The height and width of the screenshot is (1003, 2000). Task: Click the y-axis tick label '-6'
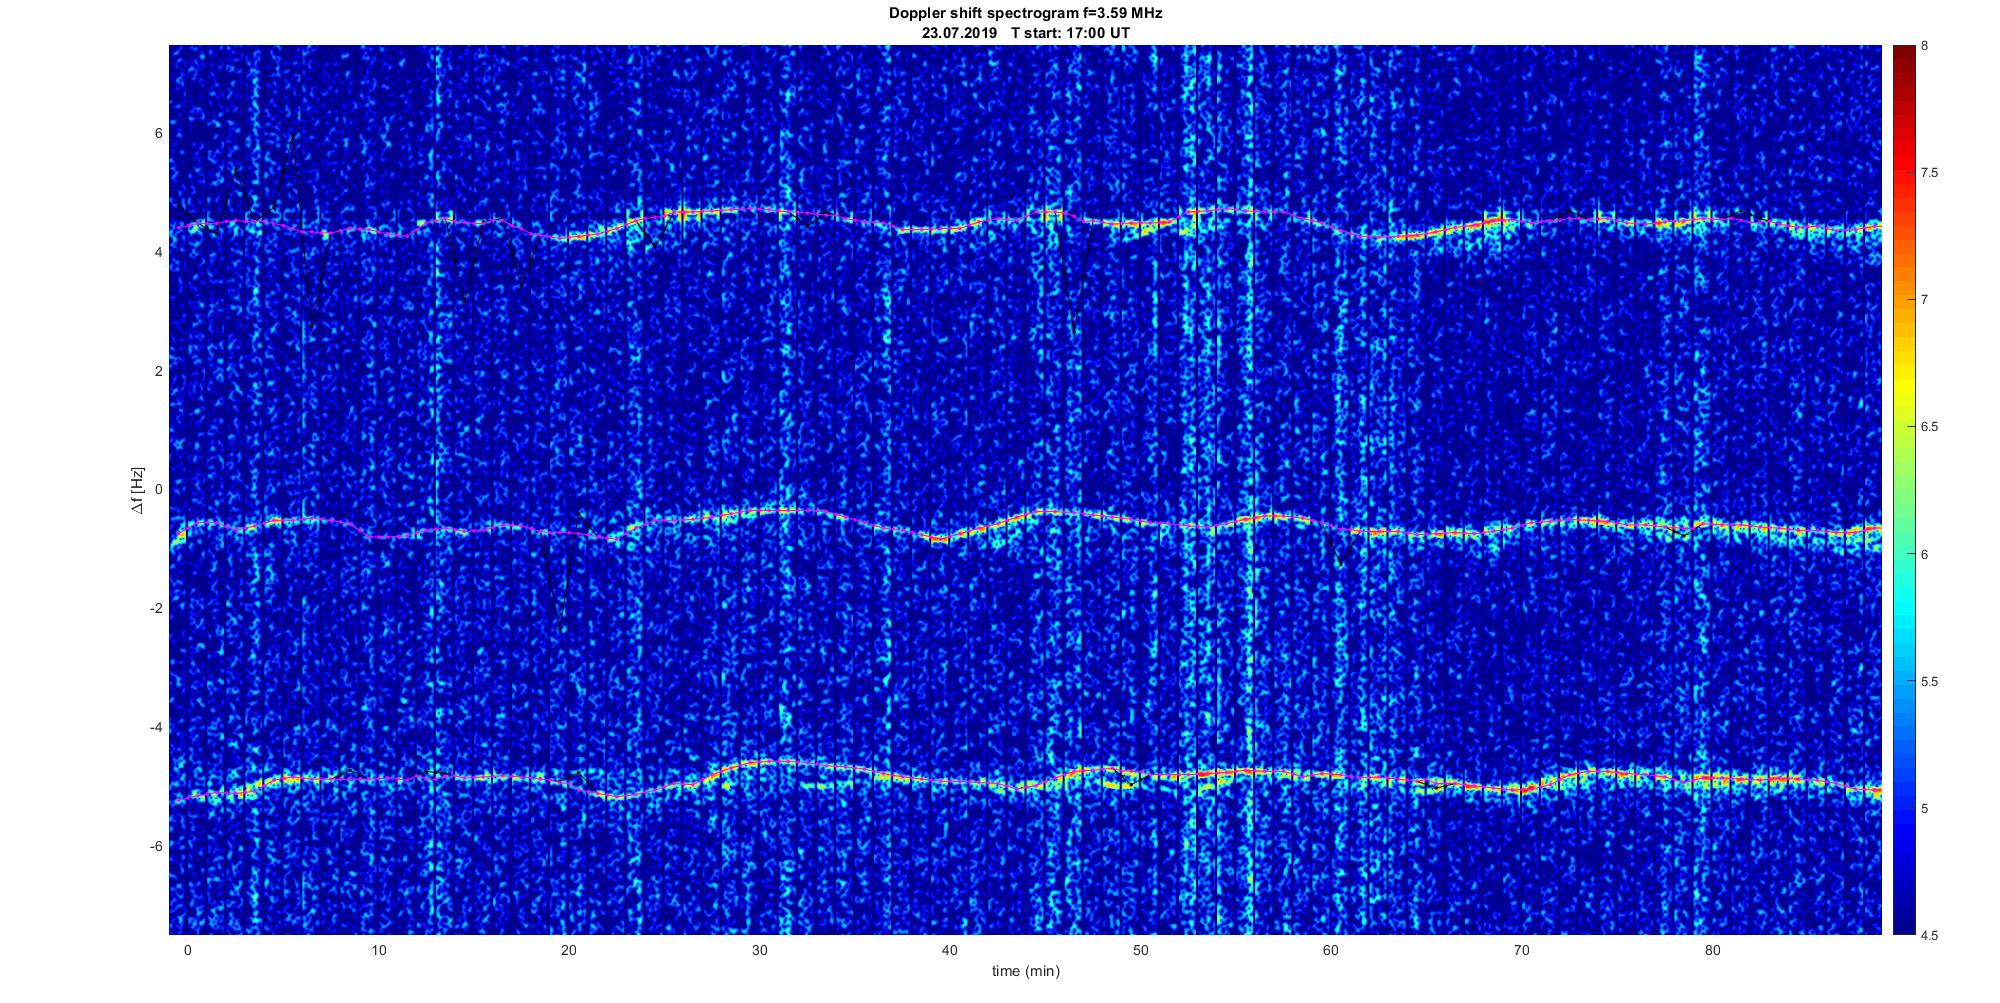[x=156, y=847]
